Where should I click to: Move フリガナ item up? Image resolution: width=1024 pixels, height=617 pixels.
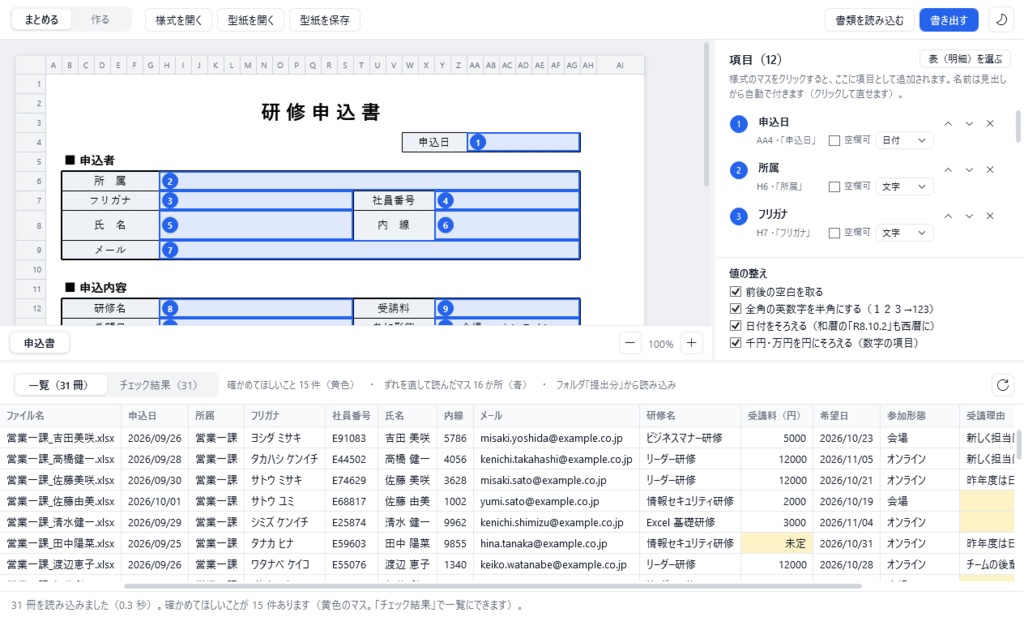click(x=948, y=216)
